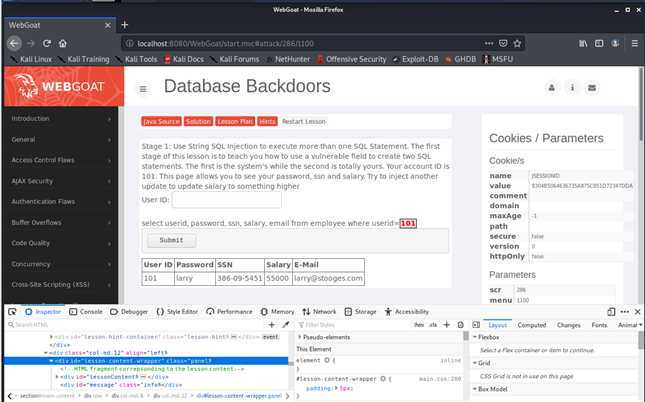Expand the Code Quality section
Screen dimensions: 645x402
pyautogui.click(x=61, y=243)
